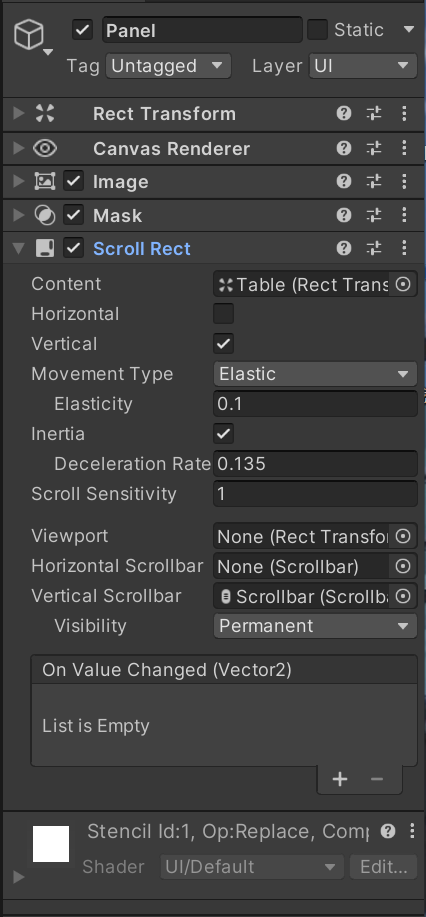This screenshot has height=917, width=426.
Task: Open the Layer dropdown set to UI
Action: (x=363, y=66)
